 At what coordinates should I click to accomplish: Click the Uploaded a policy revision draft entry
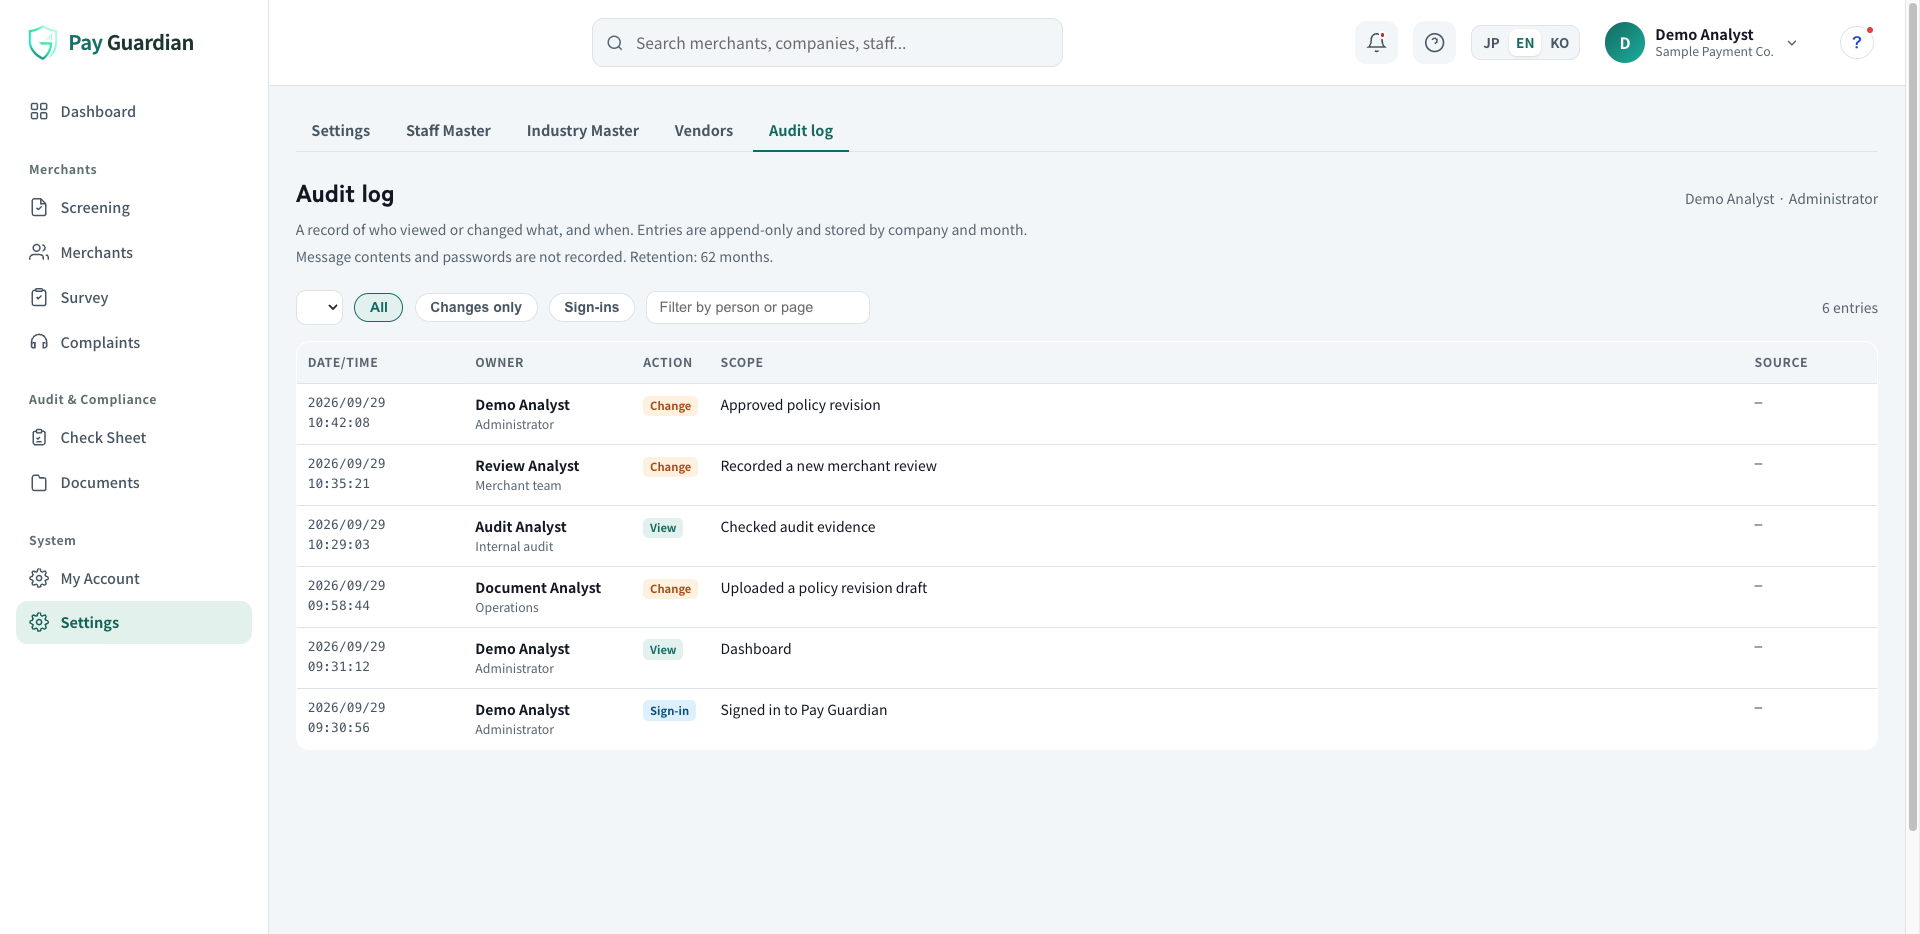pos(824,588)
